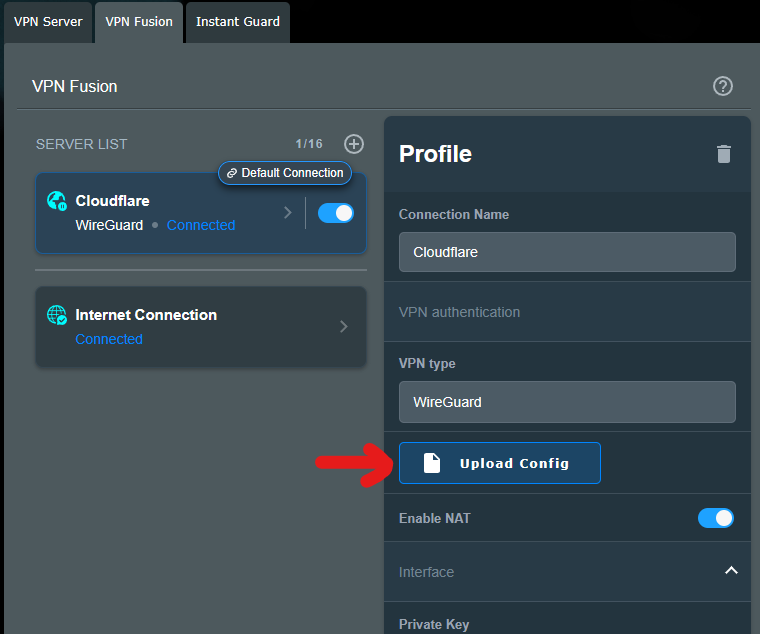
Task: Open the Instant Guard tab
Action: pos(238,21)
